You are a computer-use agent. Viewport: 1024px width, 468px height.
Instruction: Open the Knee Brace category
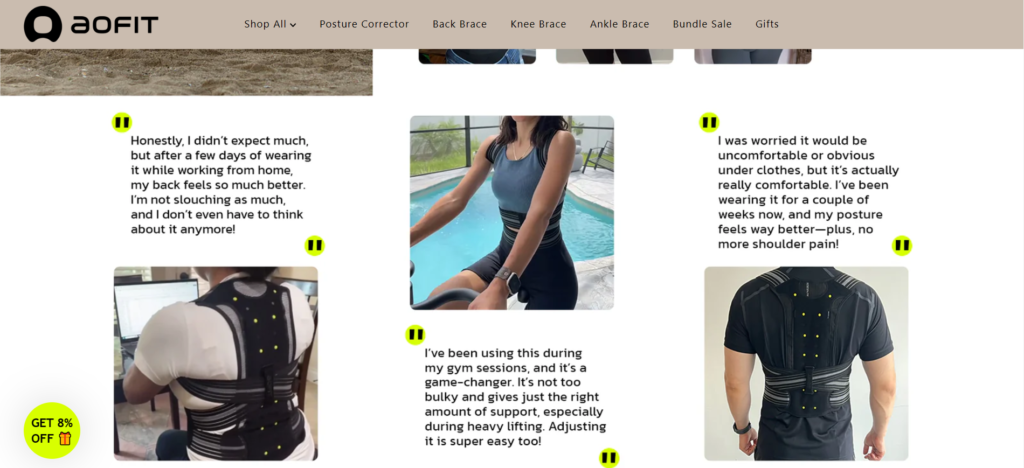click(538, 24)
